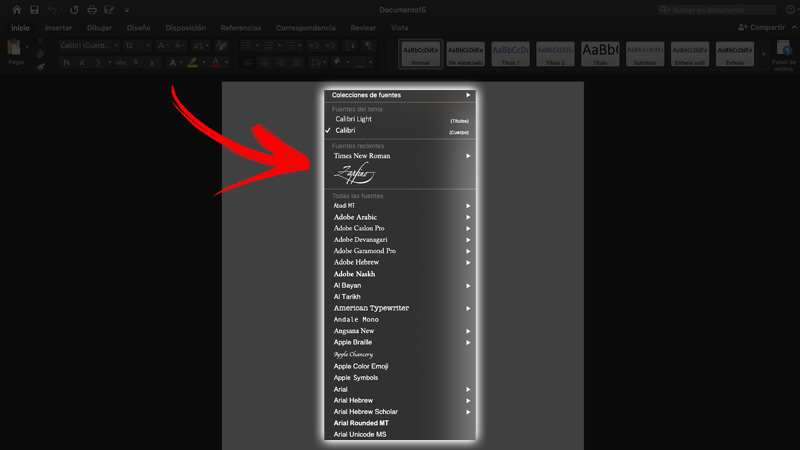The height and width of the screenshot is (450, 800).
Task: Undo the last action
Action: pyautogui.click(x=52, y=10)
